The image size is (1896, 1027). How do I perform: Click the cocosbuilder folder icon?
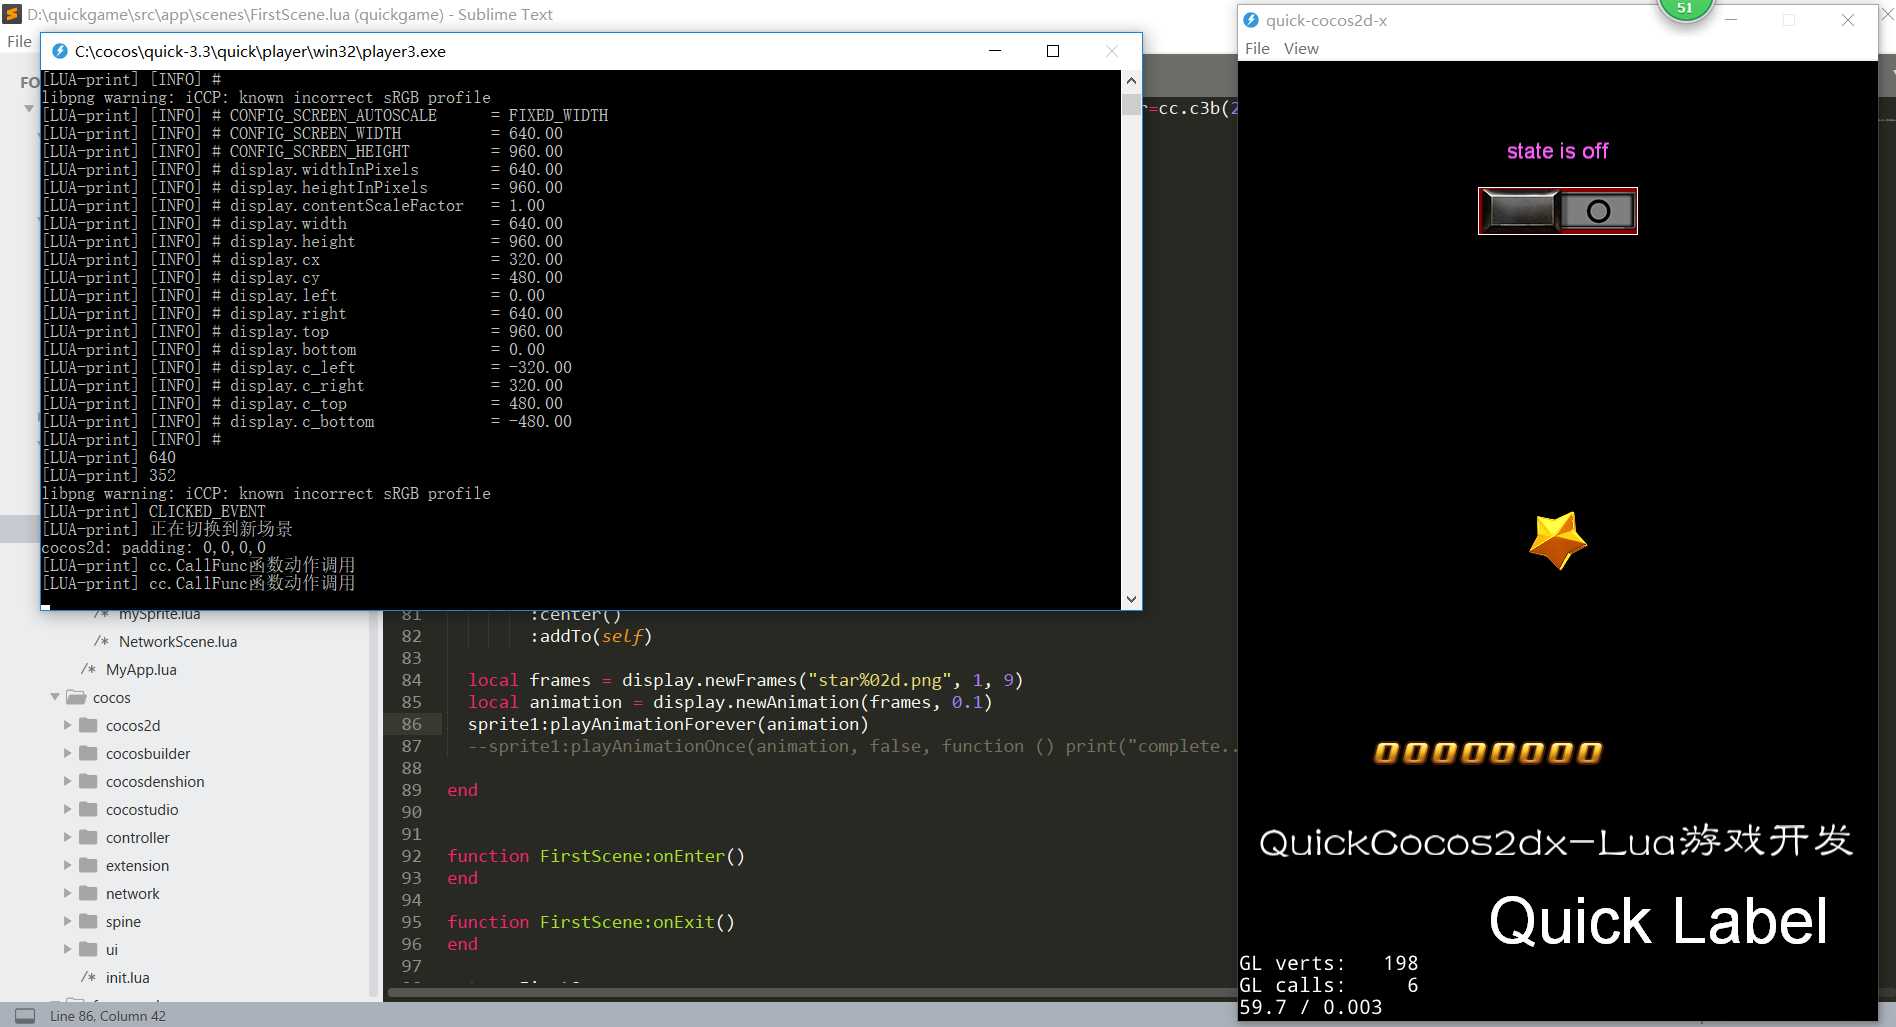89,753
